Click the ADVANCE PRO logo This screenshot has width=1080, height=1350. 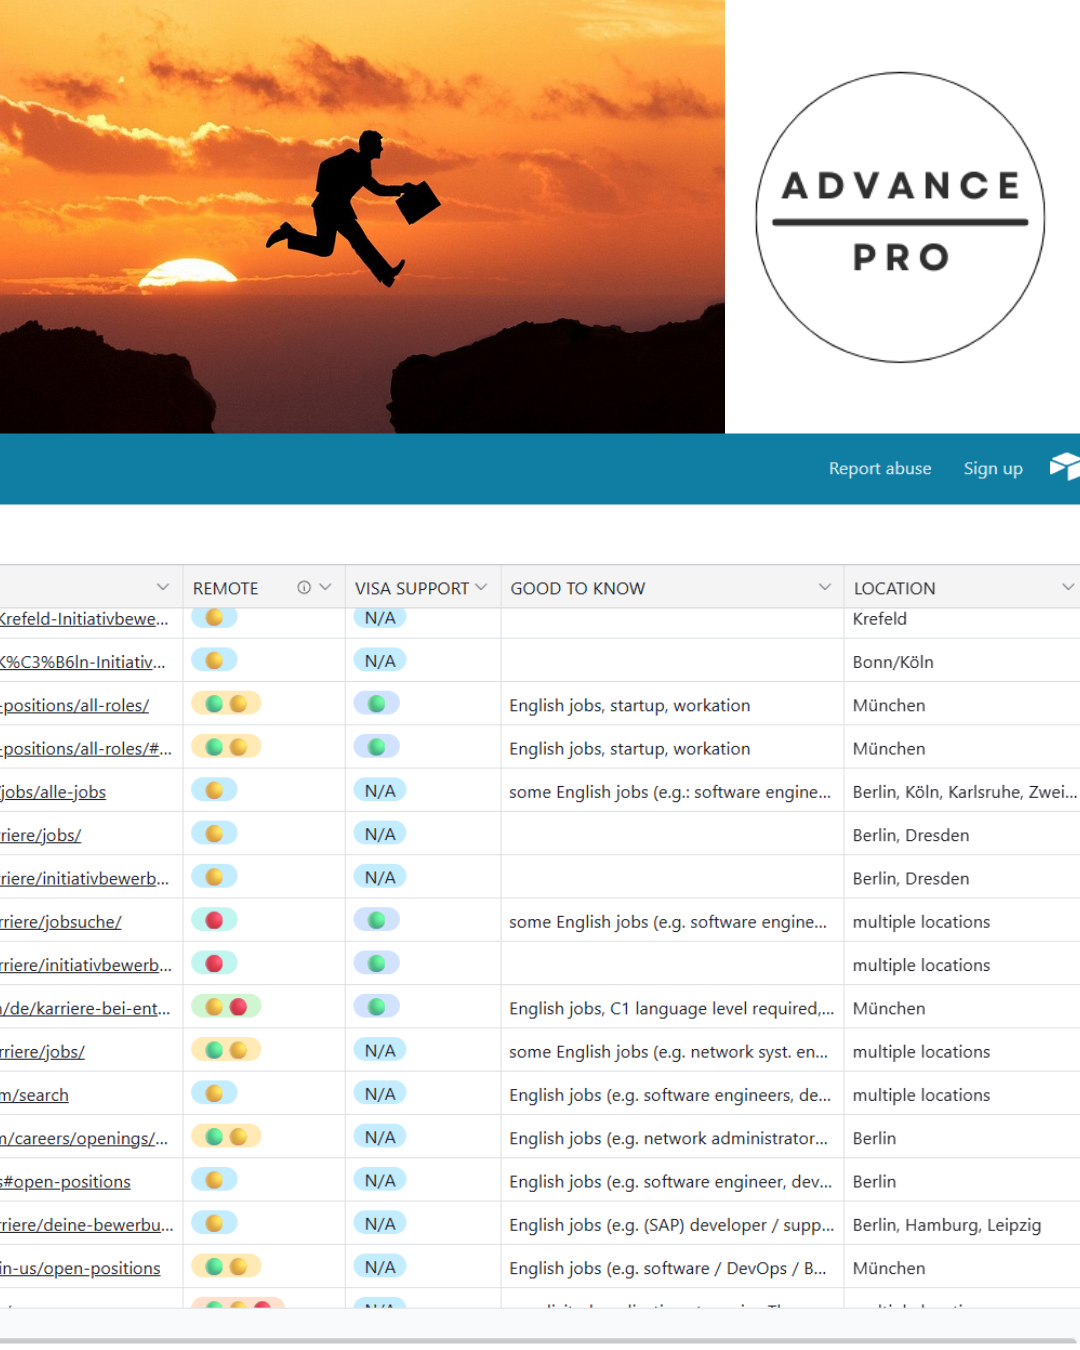click(x=900, y=217)
